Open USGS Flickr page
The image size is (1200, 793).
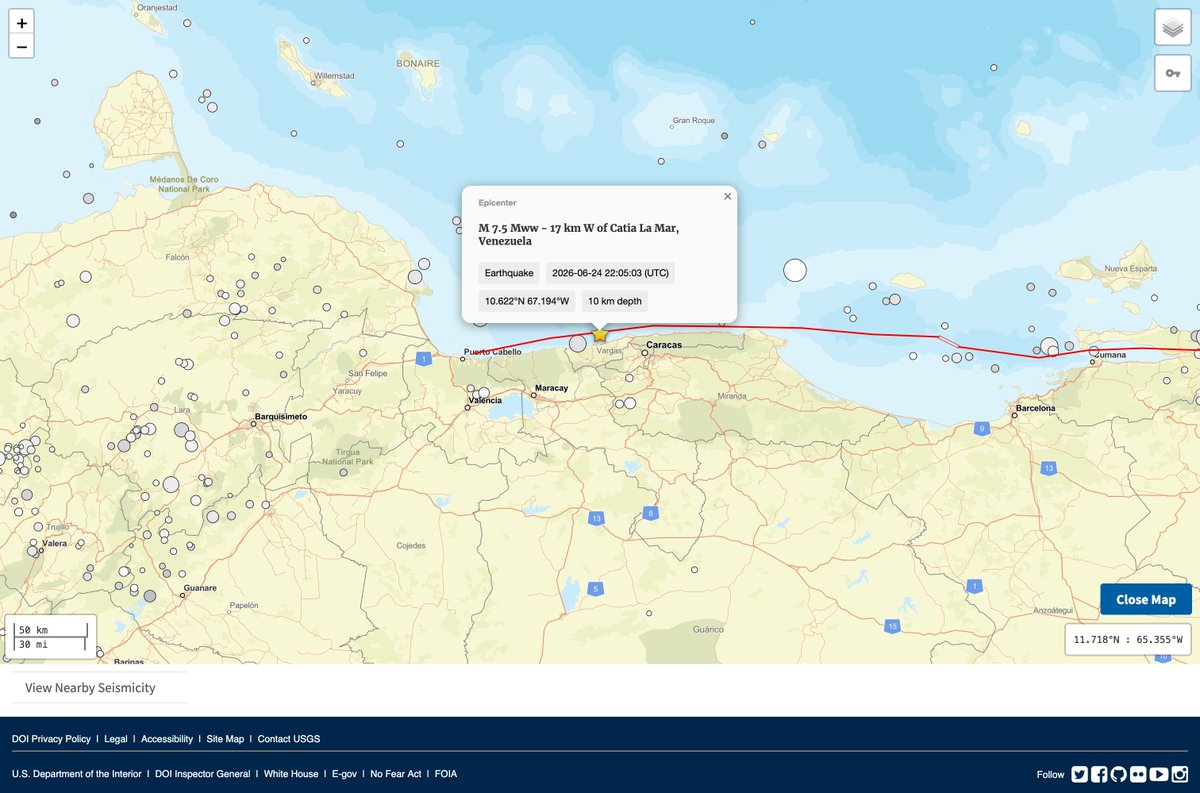[x=1138, y=774]
